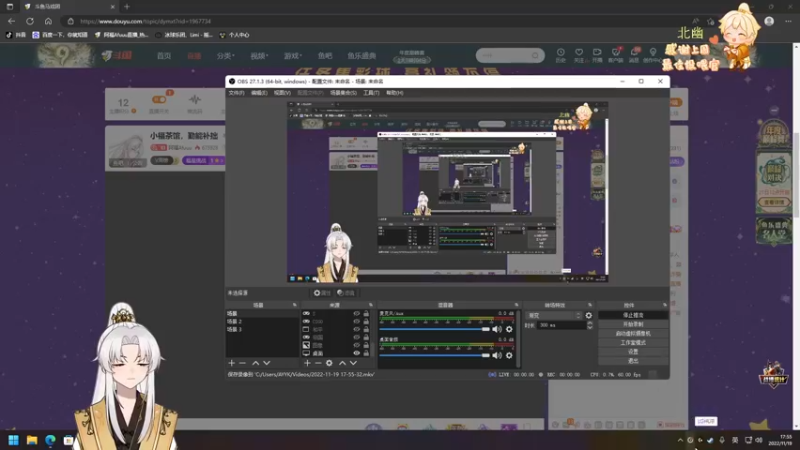Open scene transition properties gear icon

click(589, 315)
